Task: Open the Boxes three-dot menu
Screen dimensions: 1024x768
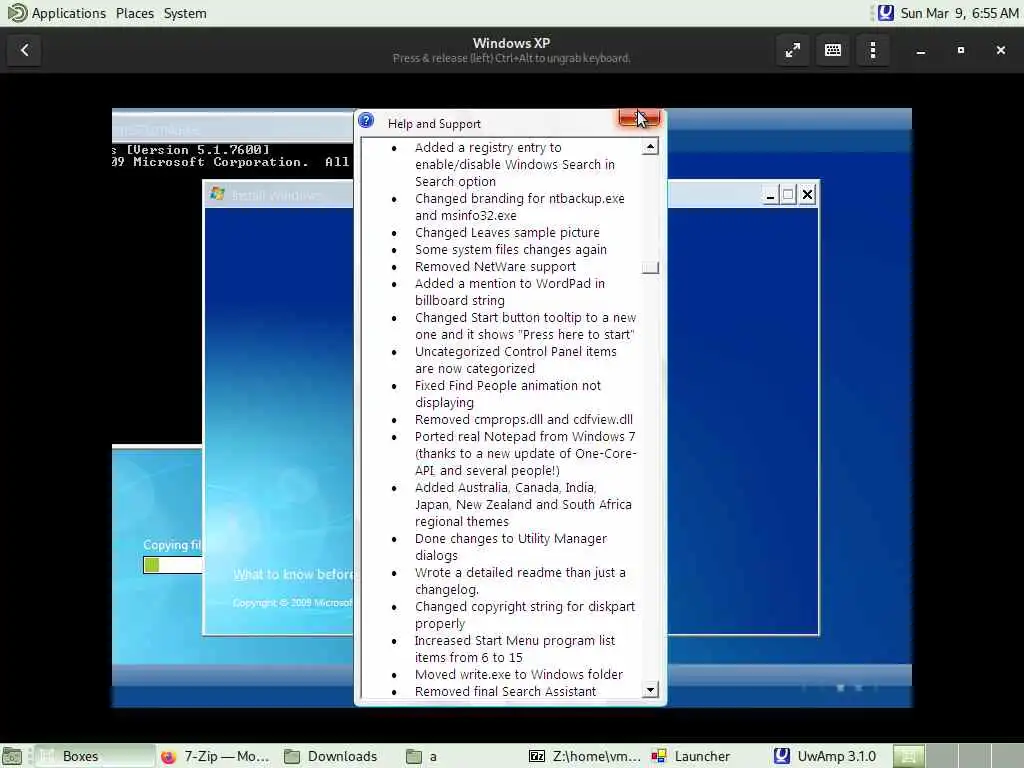Action: (872, 50)
